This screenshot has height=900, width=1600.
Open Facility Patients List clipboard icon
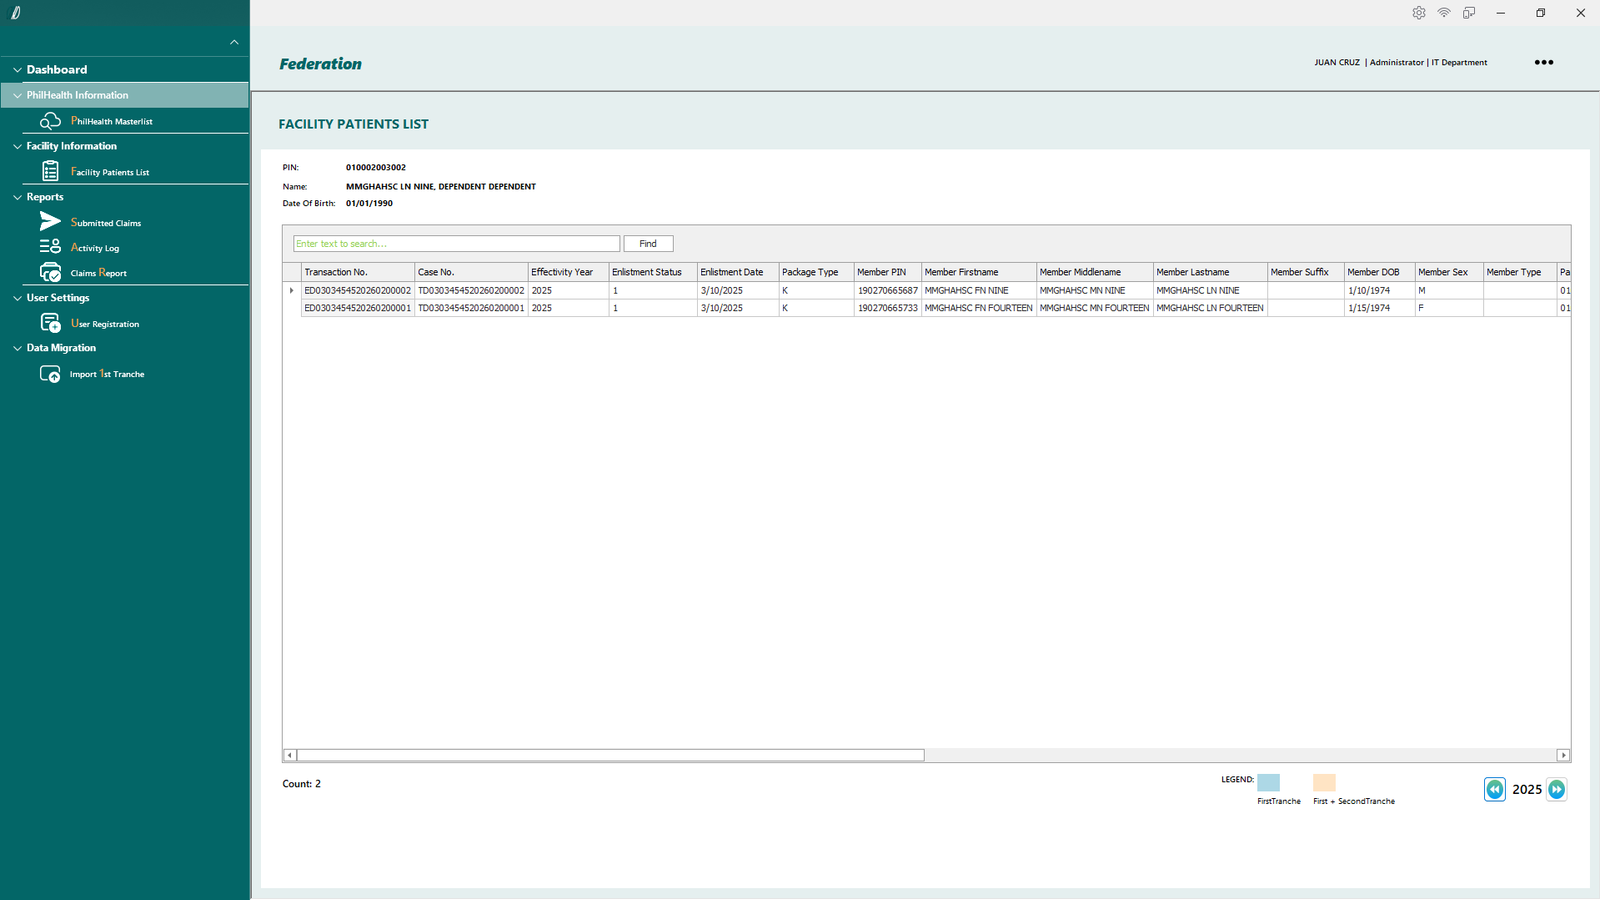click(x=50, y=172)
